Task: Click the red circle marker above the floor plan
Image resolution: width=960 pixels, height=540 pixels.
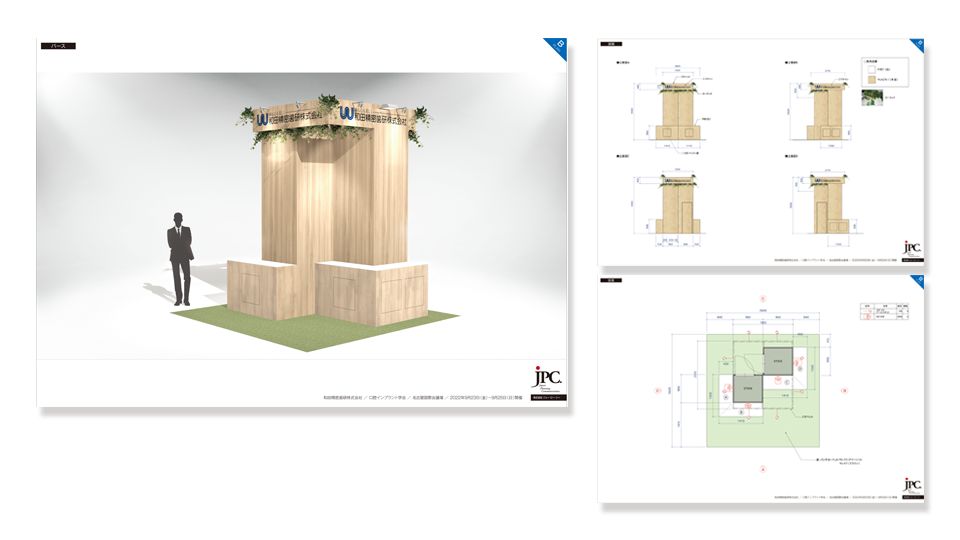Action: click(x=763, y=299)
